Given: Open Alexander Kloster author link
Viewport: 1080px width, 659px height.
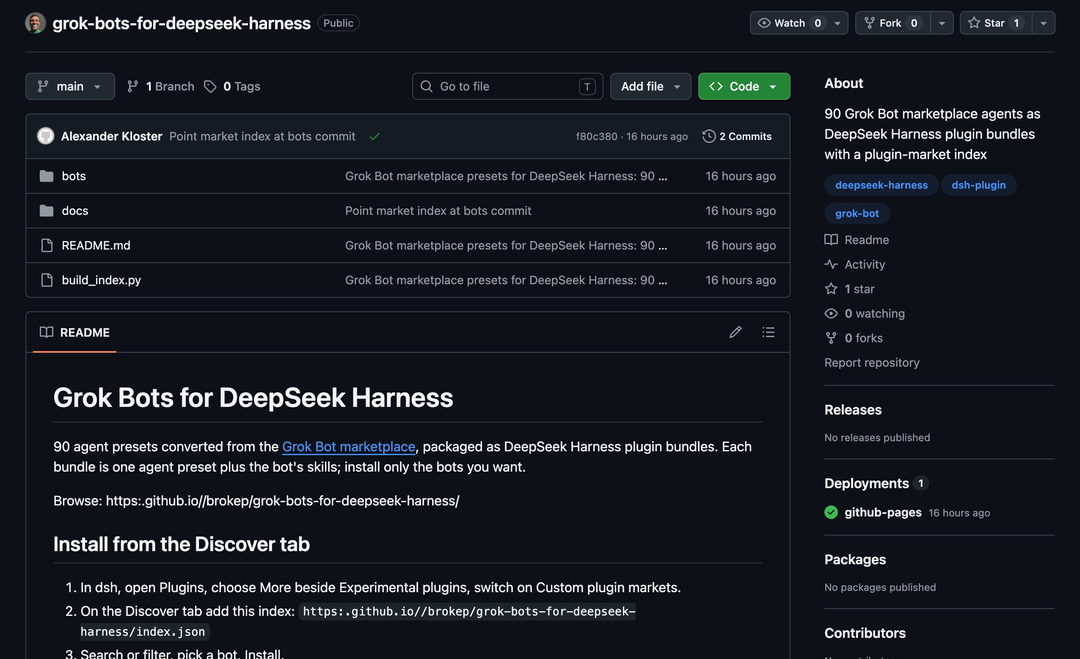Looking at the screenshot, I should (112, 136).
